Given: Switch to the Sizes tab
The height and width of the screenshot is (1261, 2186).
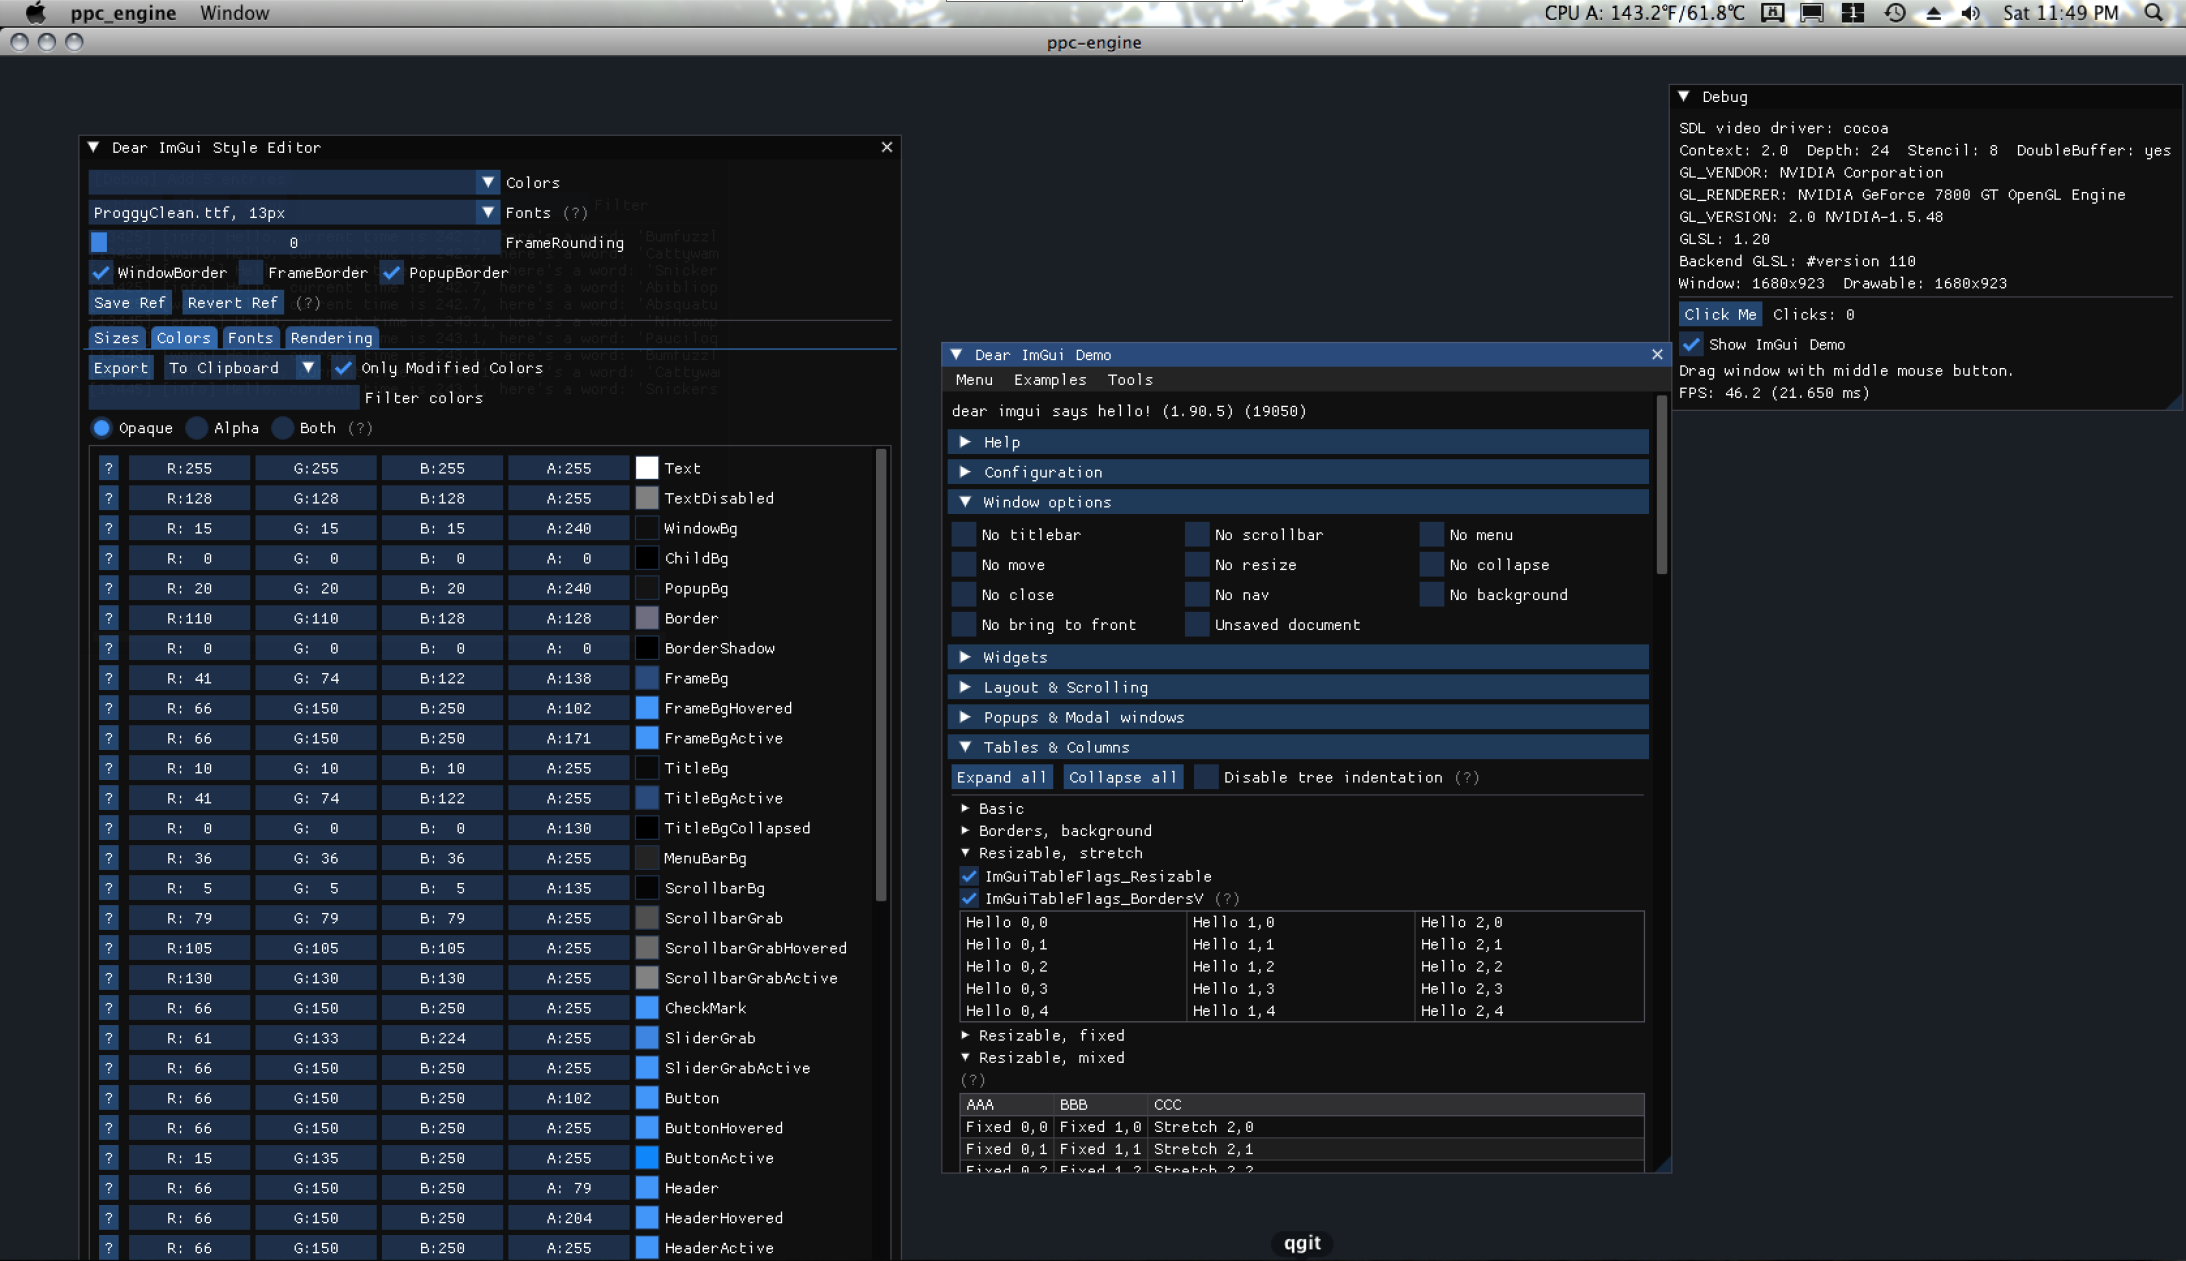Looking at the screenshot, I should coord(117,338).
